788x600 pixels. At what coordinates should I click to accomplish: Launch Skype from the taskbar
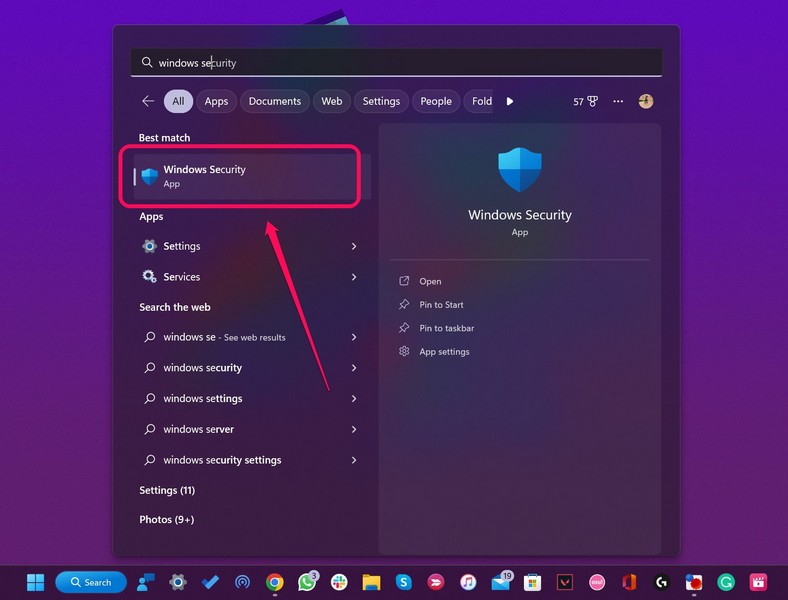pyautogui.click(x=404, y=582)
